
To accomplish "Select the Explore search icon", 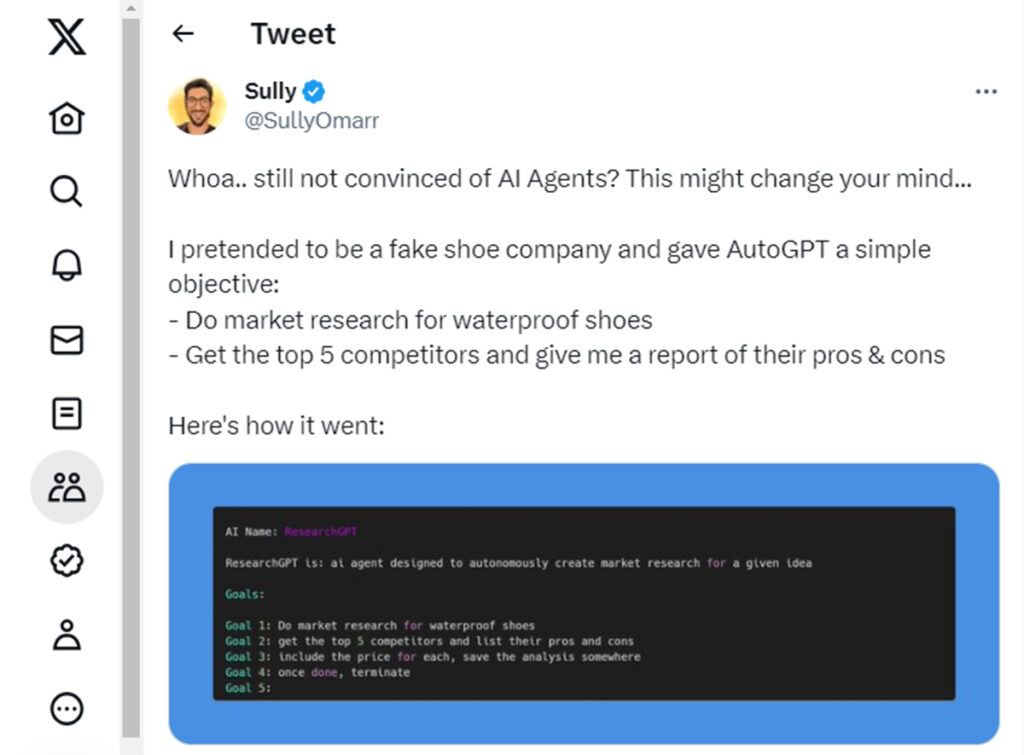I will 65,191.
